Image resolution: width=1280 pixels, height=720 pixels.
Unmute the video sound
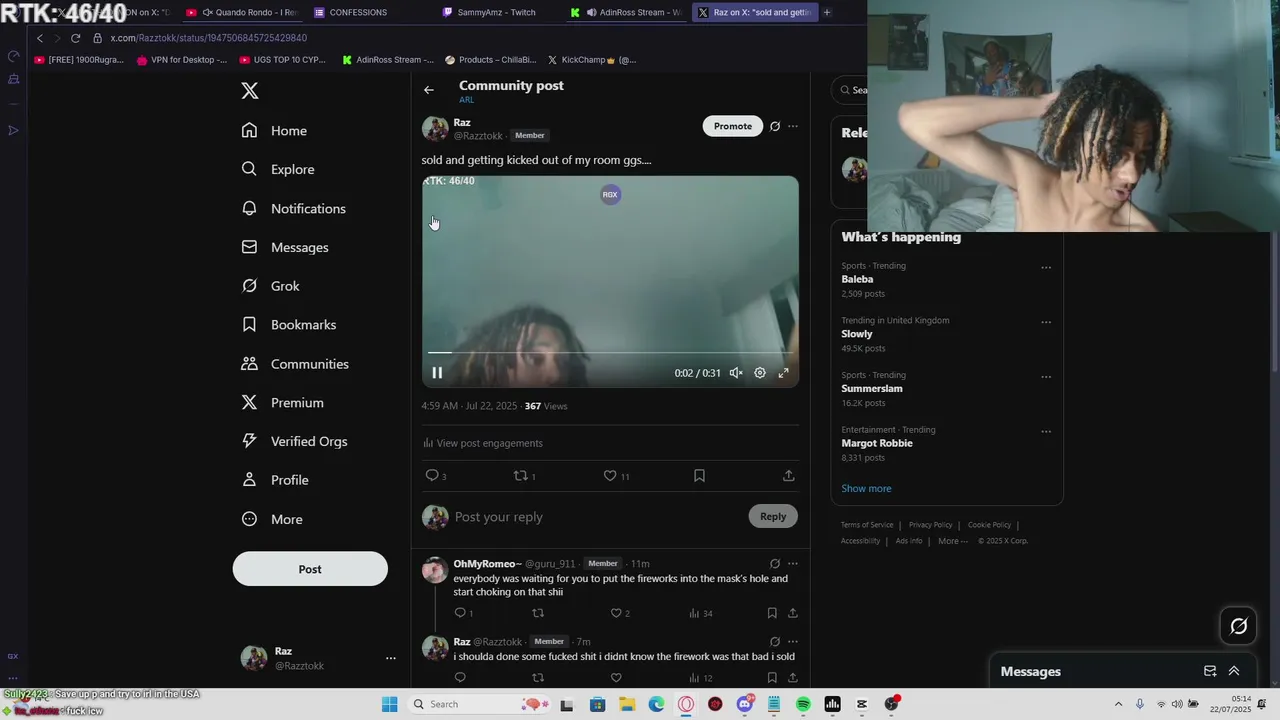point(736,373)
